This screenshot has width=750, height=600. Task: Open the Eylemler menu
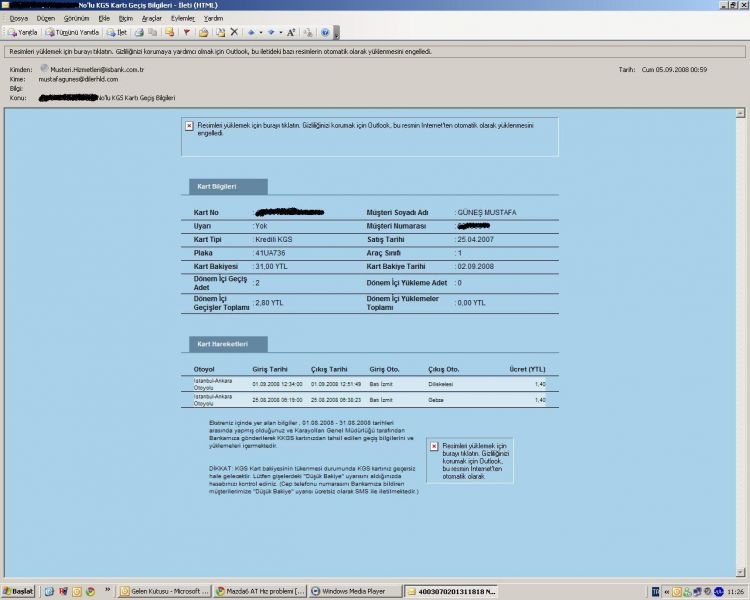(183, 18)
